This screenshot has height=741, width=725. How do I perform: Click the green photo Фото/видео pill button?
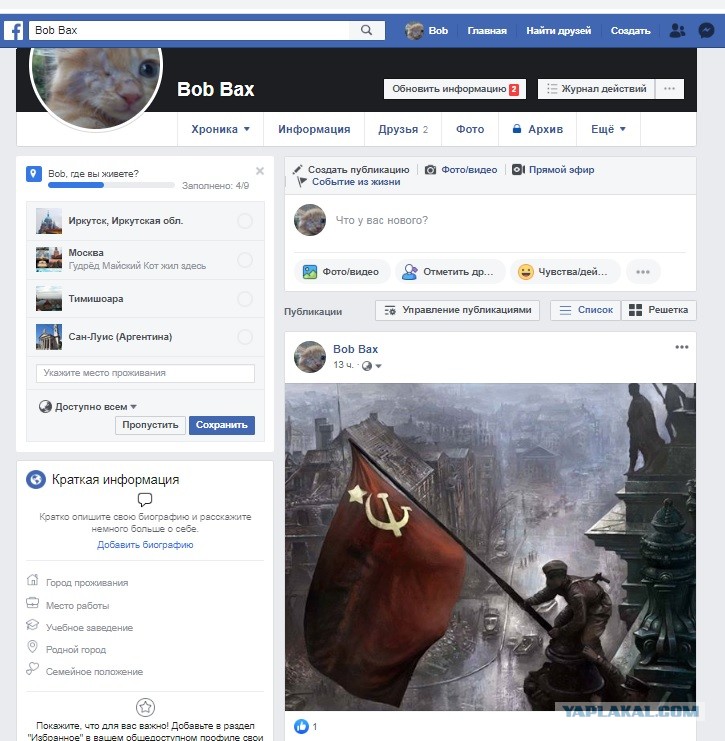click(342, 272)
